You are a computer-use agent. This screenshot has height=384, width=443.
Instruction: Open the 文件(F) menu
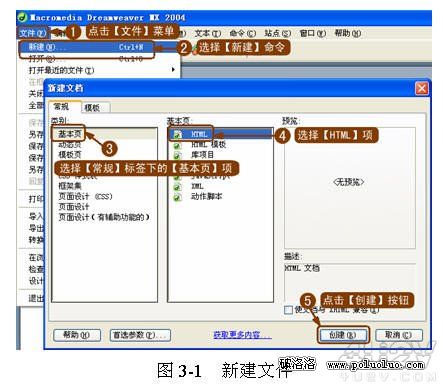pyautogui.click(x=33, y=33)
